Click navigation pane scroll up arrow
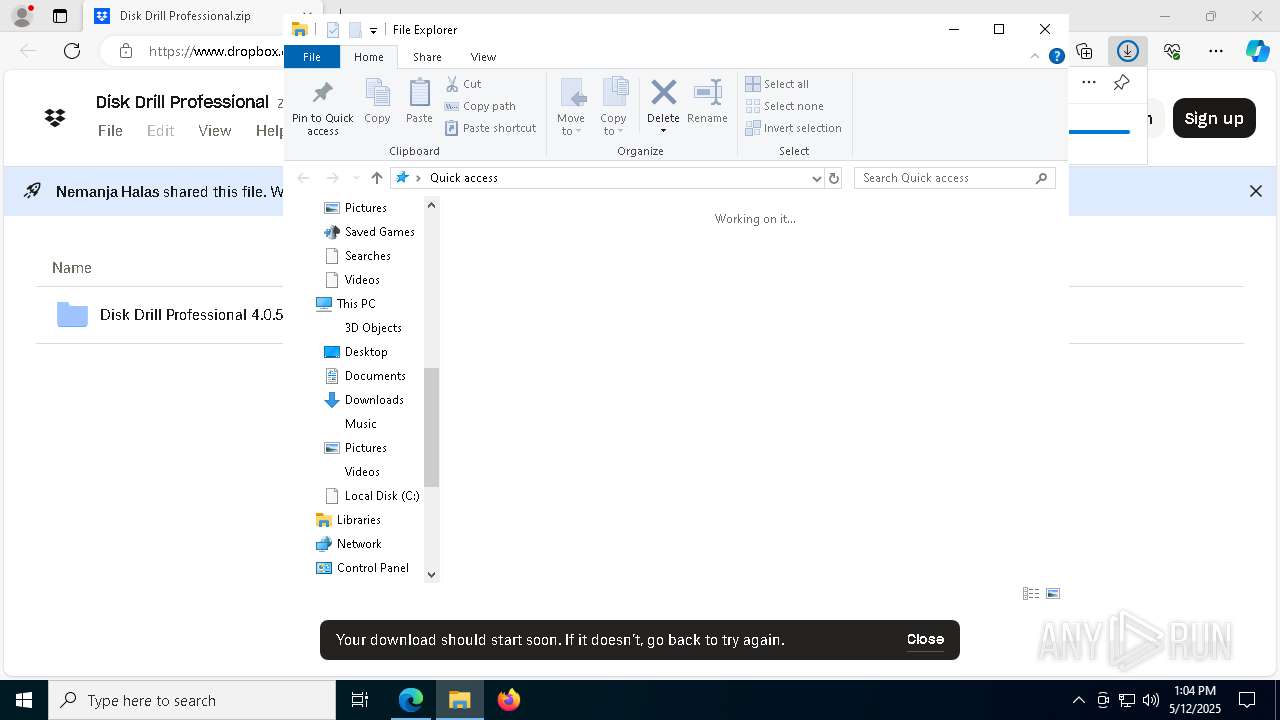1280x720 pixels. (x=431, y=205)
